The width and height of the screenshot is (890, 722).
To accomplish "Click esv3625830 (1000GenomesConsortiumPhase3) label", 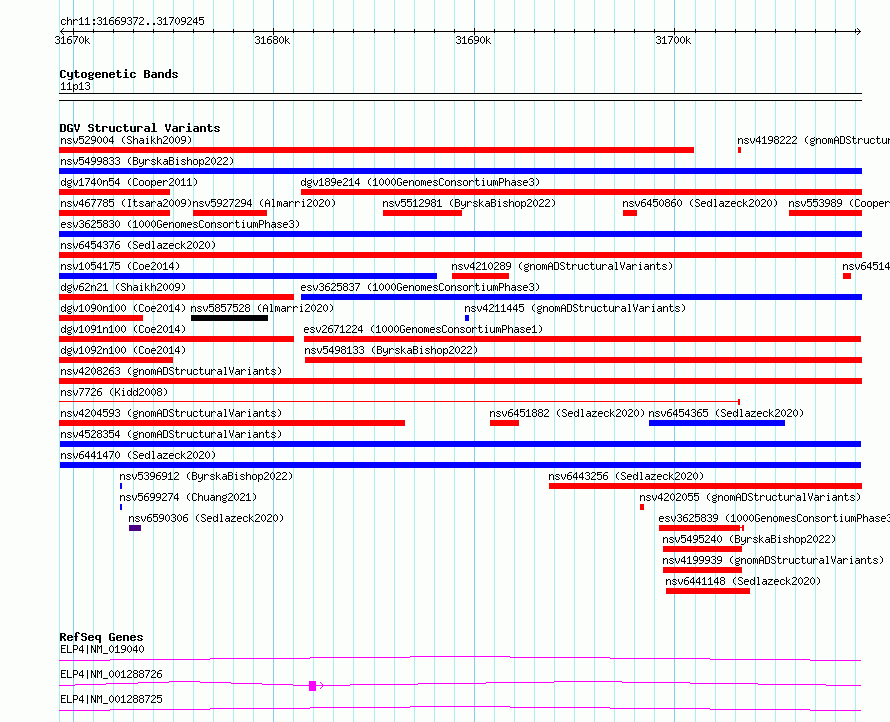I will point(180,224).
